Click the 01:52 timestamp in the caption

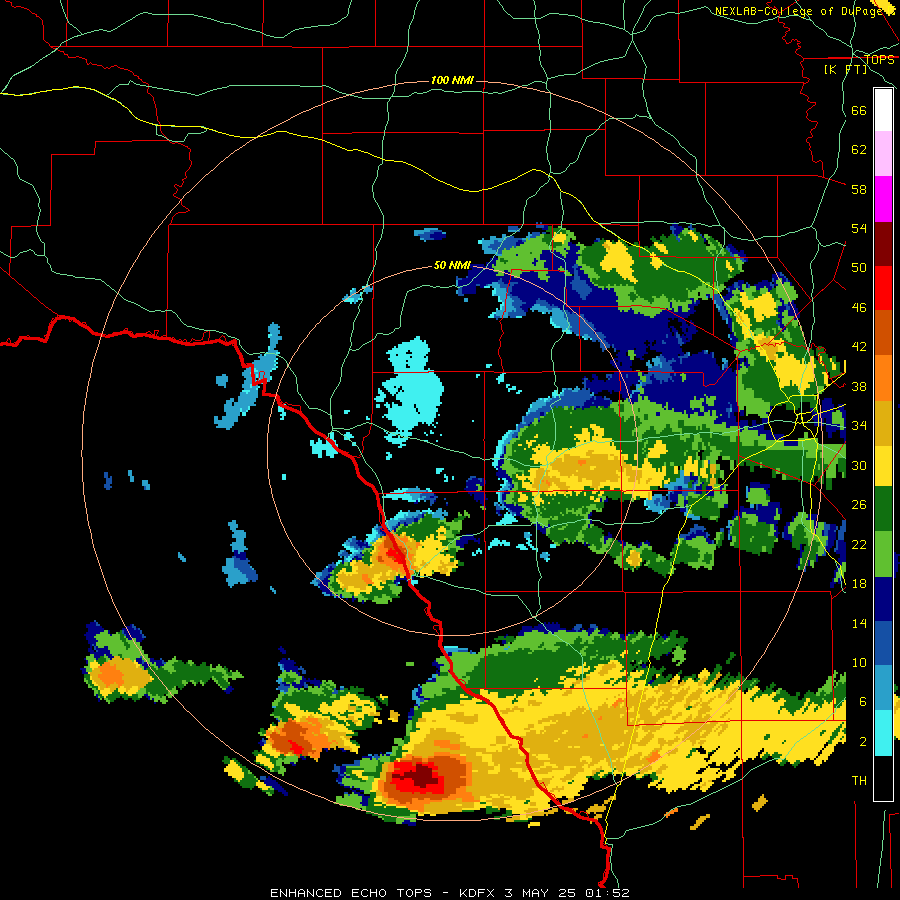pos(608,893)
